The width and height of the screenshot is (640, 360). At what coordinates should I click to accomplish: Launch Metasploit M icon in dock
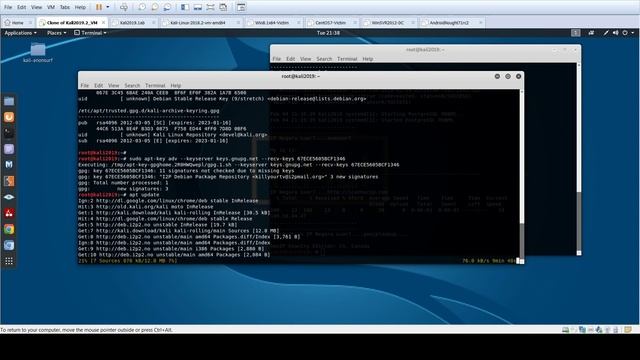(9, 165)
